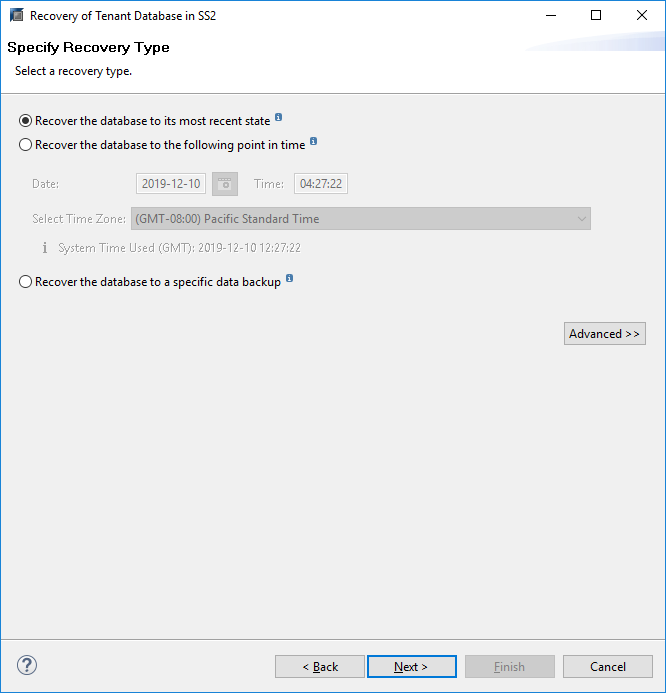This screenshot has width=666, height=693.
Task: Cancel the recovery wizard
Action: click(x=608, y=667)
